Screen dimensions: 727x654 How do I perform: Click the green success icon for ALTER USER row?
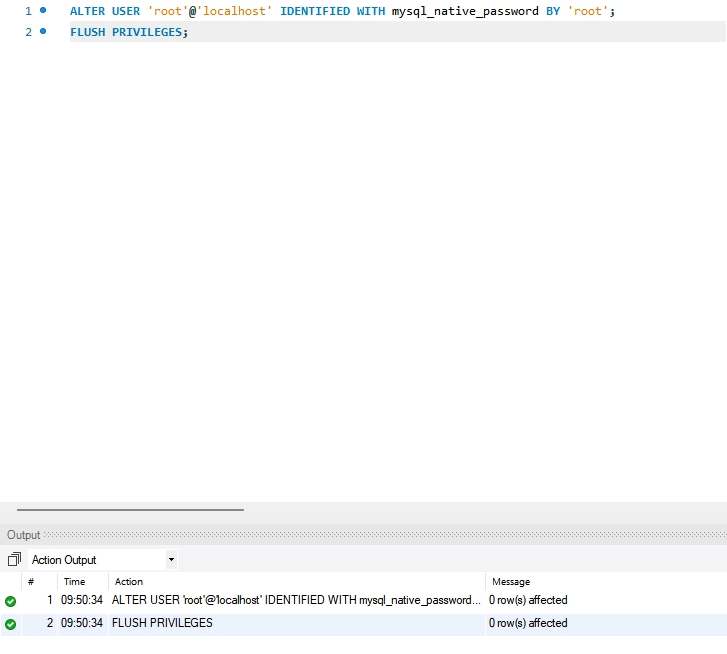tap(10, 601)
